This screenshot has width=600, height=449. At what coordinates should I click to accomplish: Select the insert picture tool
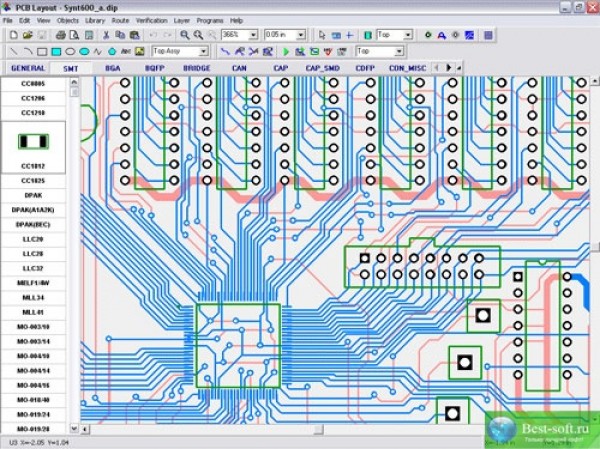[140, 51]
